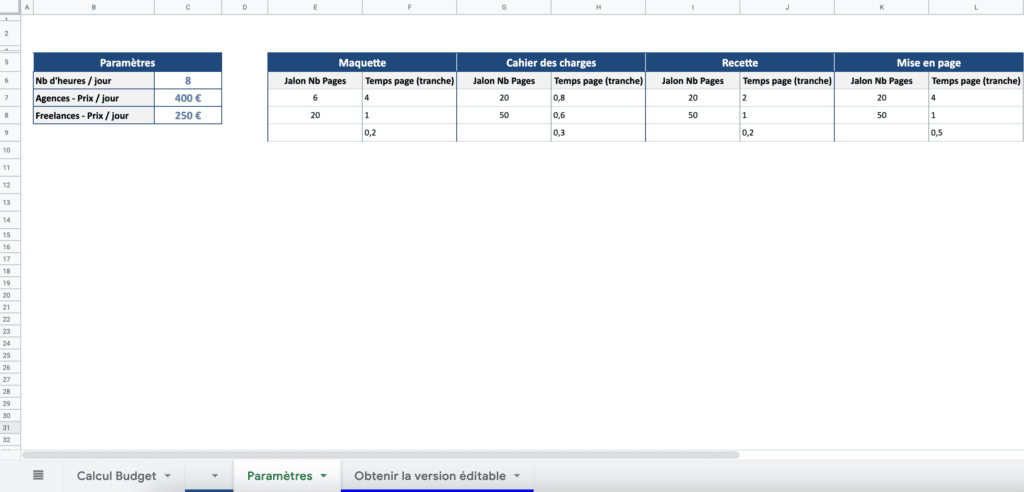The image size is (1024, 492).
Task: Select the Agences price cell 400 €
Action: (x=188, y=98)
